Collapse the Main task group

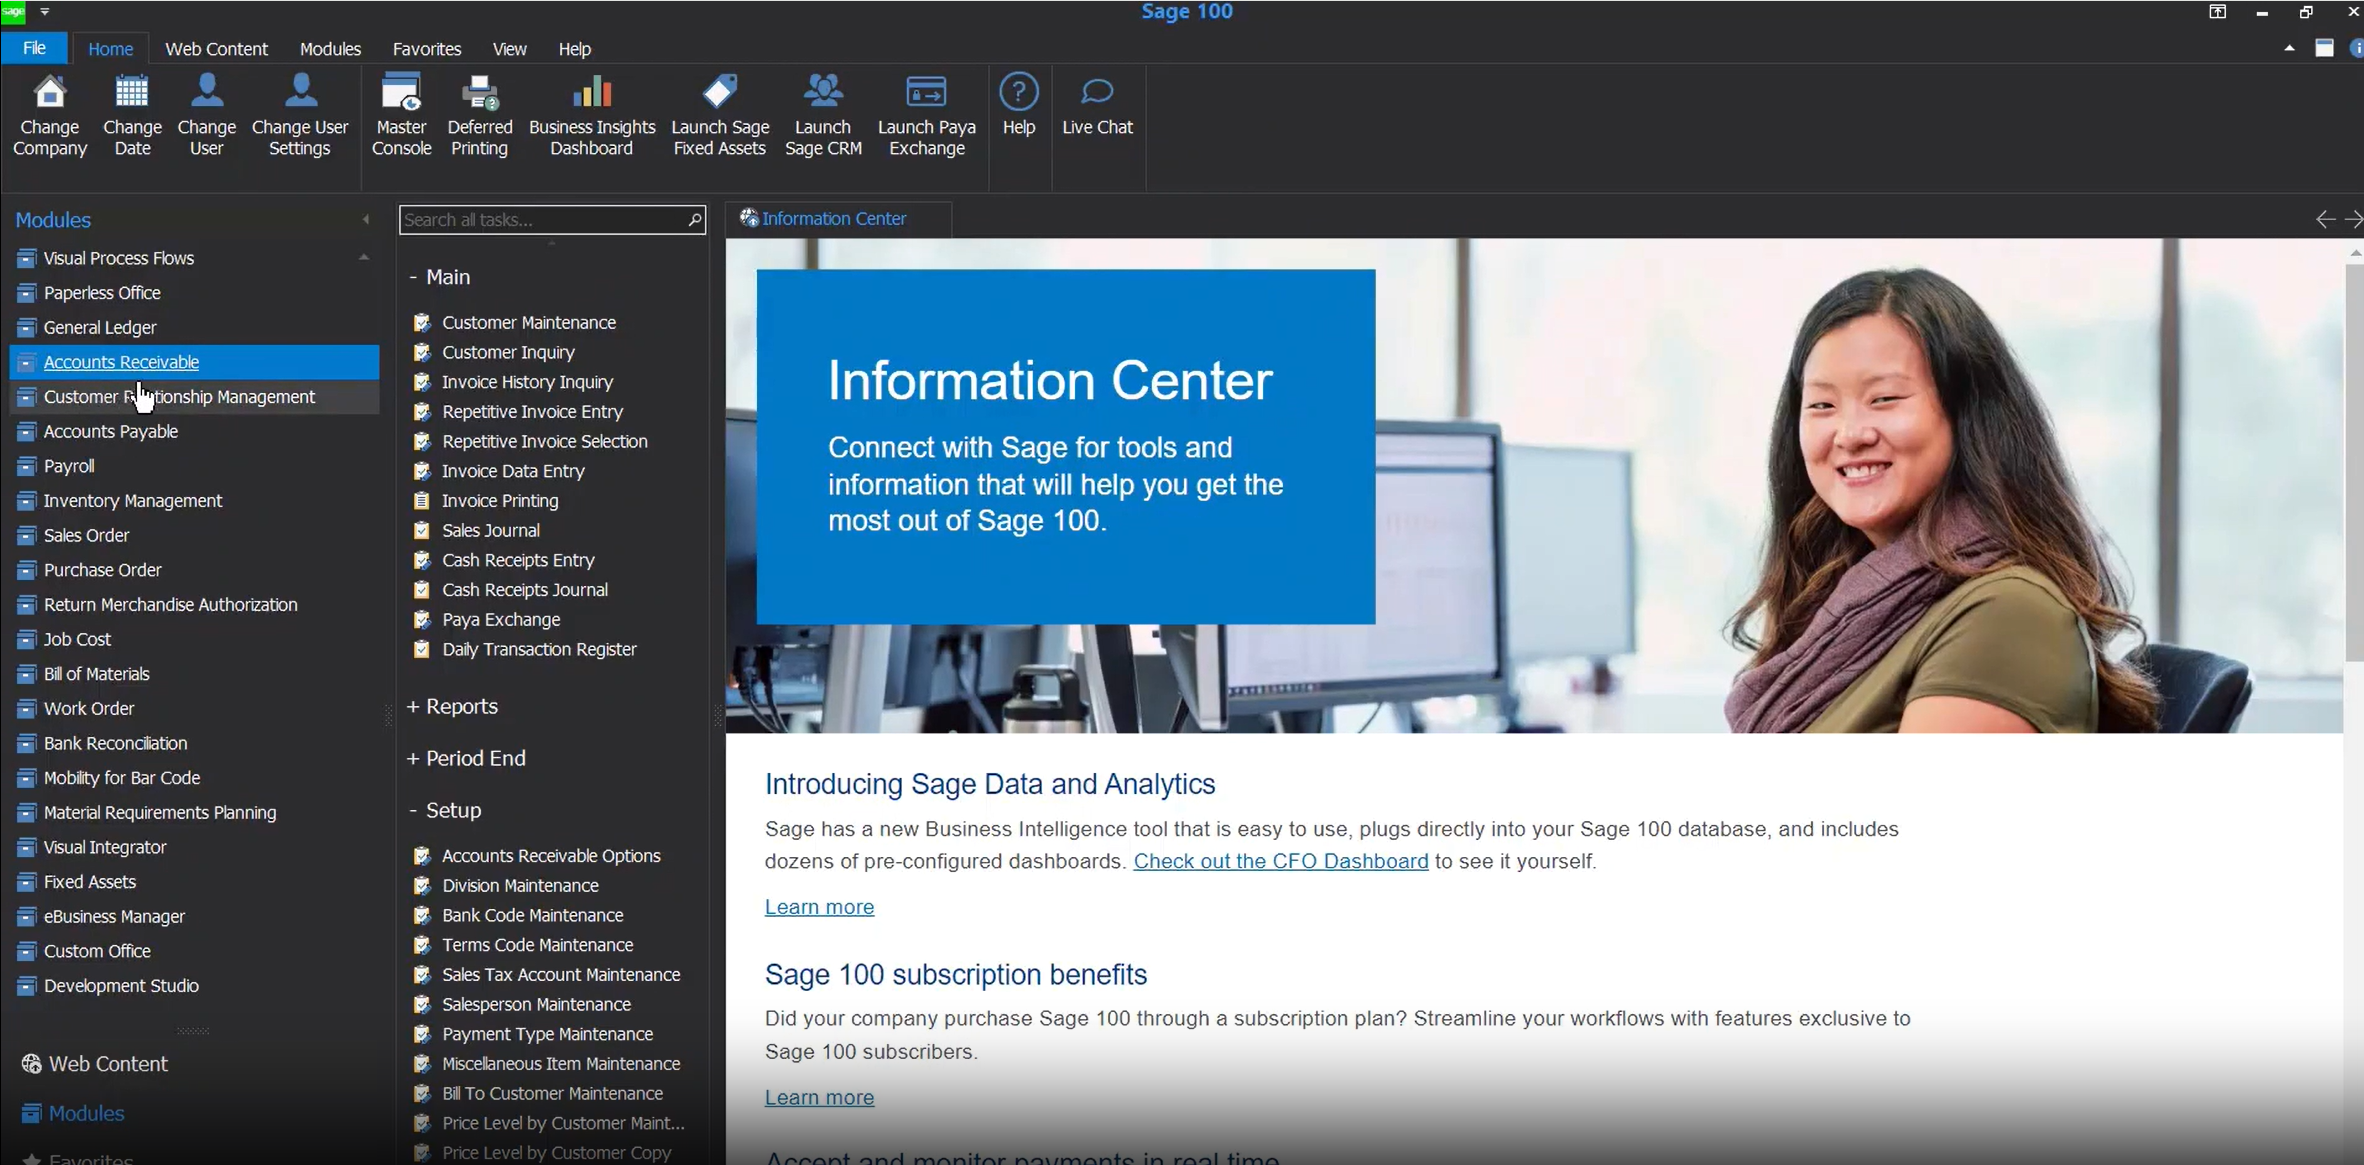pos(439,277)
